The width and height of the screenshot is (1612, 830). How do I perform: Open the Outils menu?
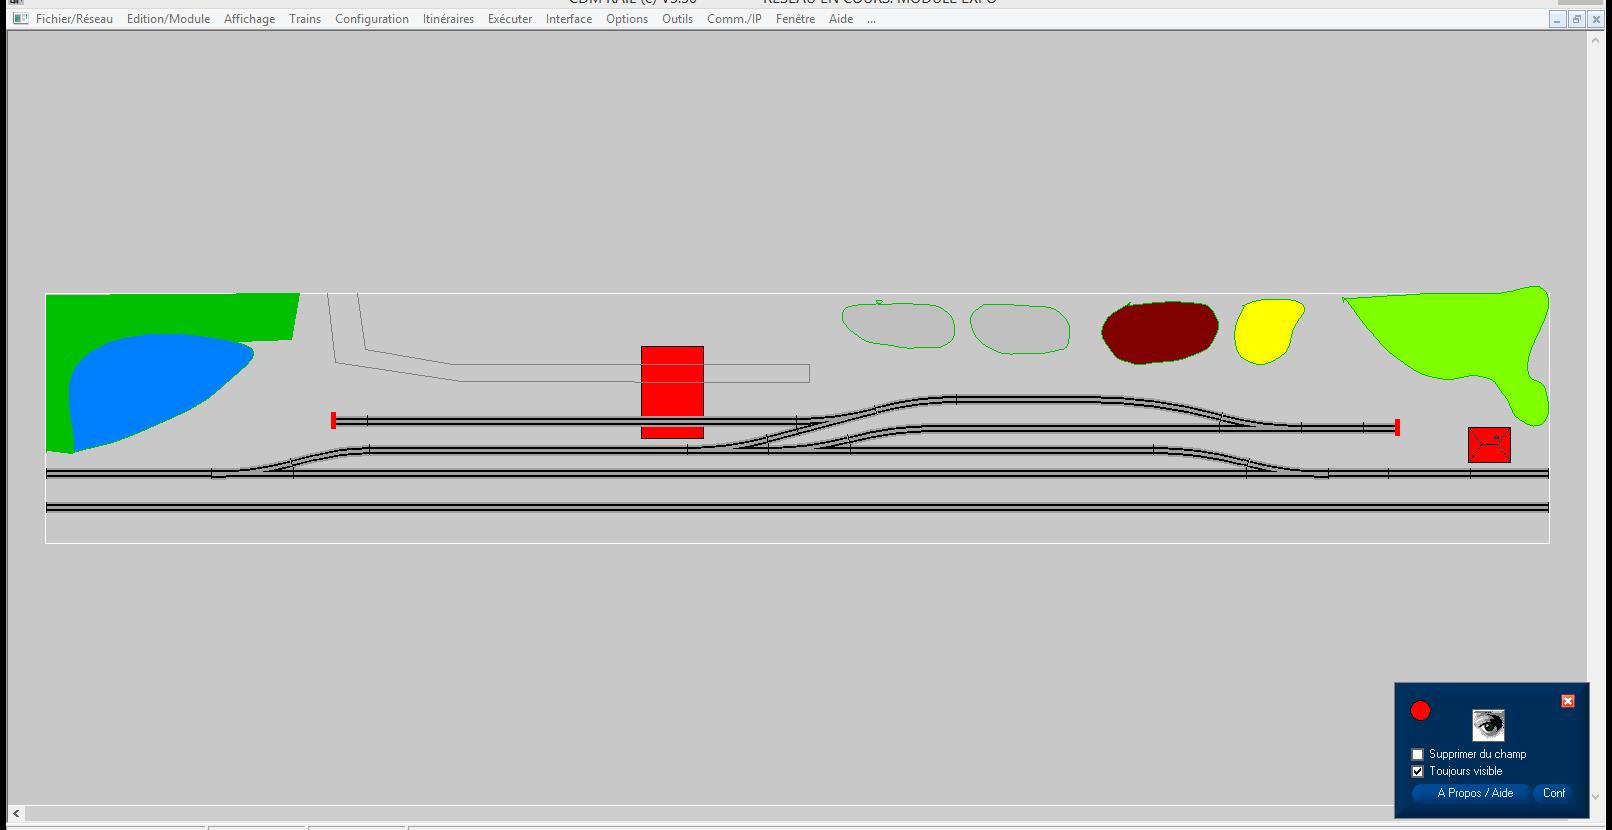point(677,19)
